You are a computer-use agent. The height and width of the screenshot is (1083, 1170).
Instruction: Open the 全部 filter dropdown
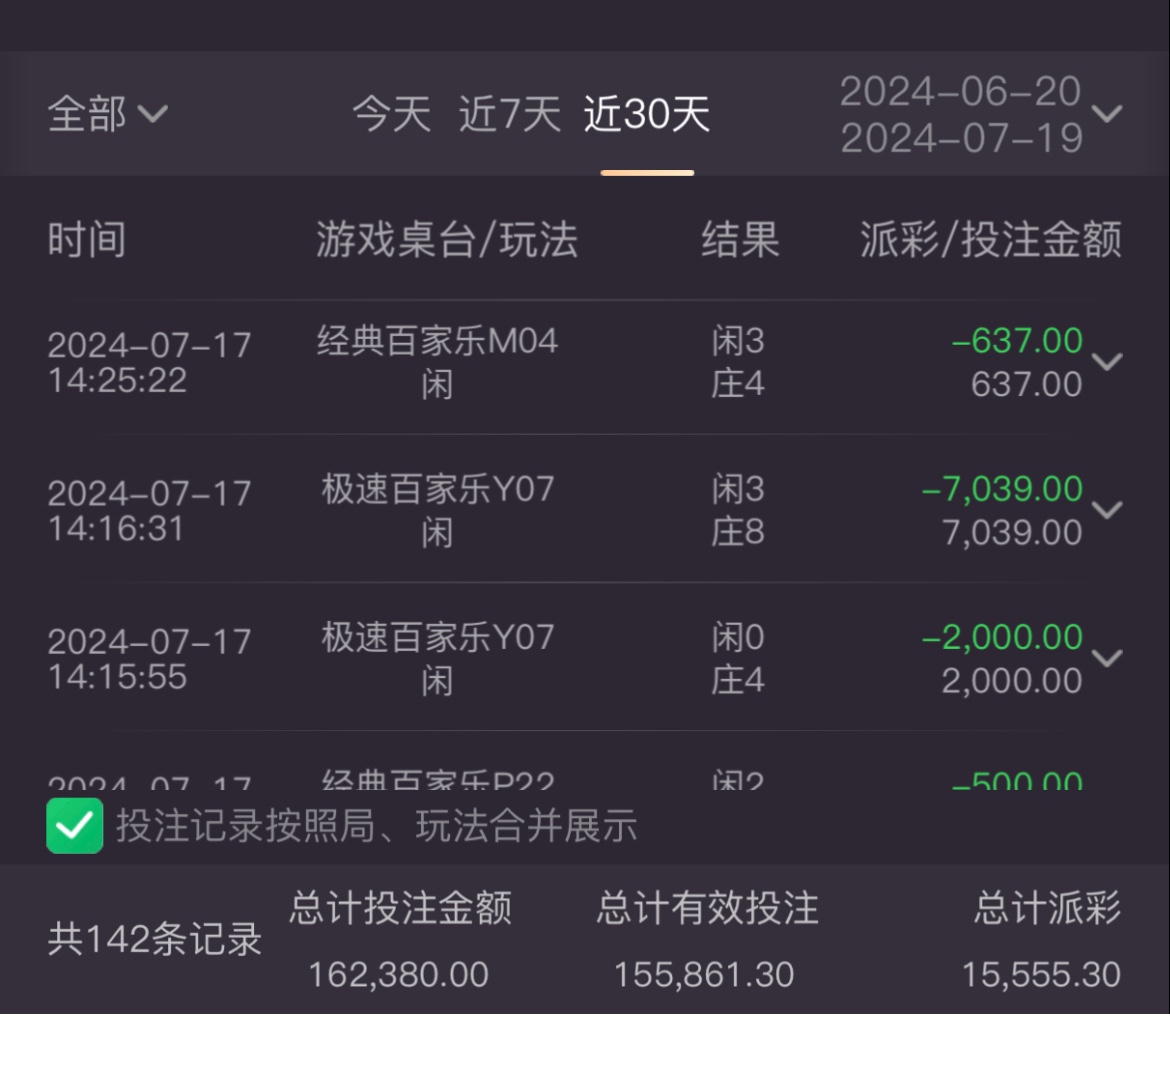pyautogui.click(x=106, y=114)
